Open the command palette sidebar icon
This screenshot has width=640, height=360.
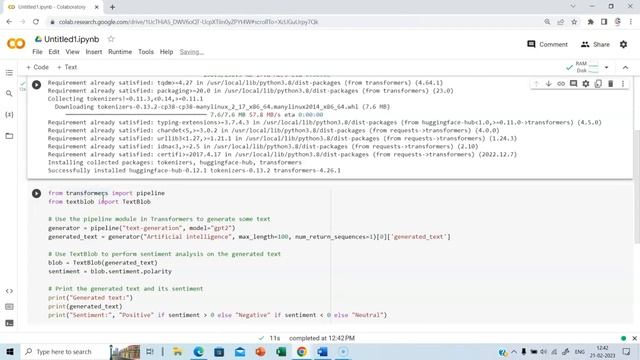(9, 307)
